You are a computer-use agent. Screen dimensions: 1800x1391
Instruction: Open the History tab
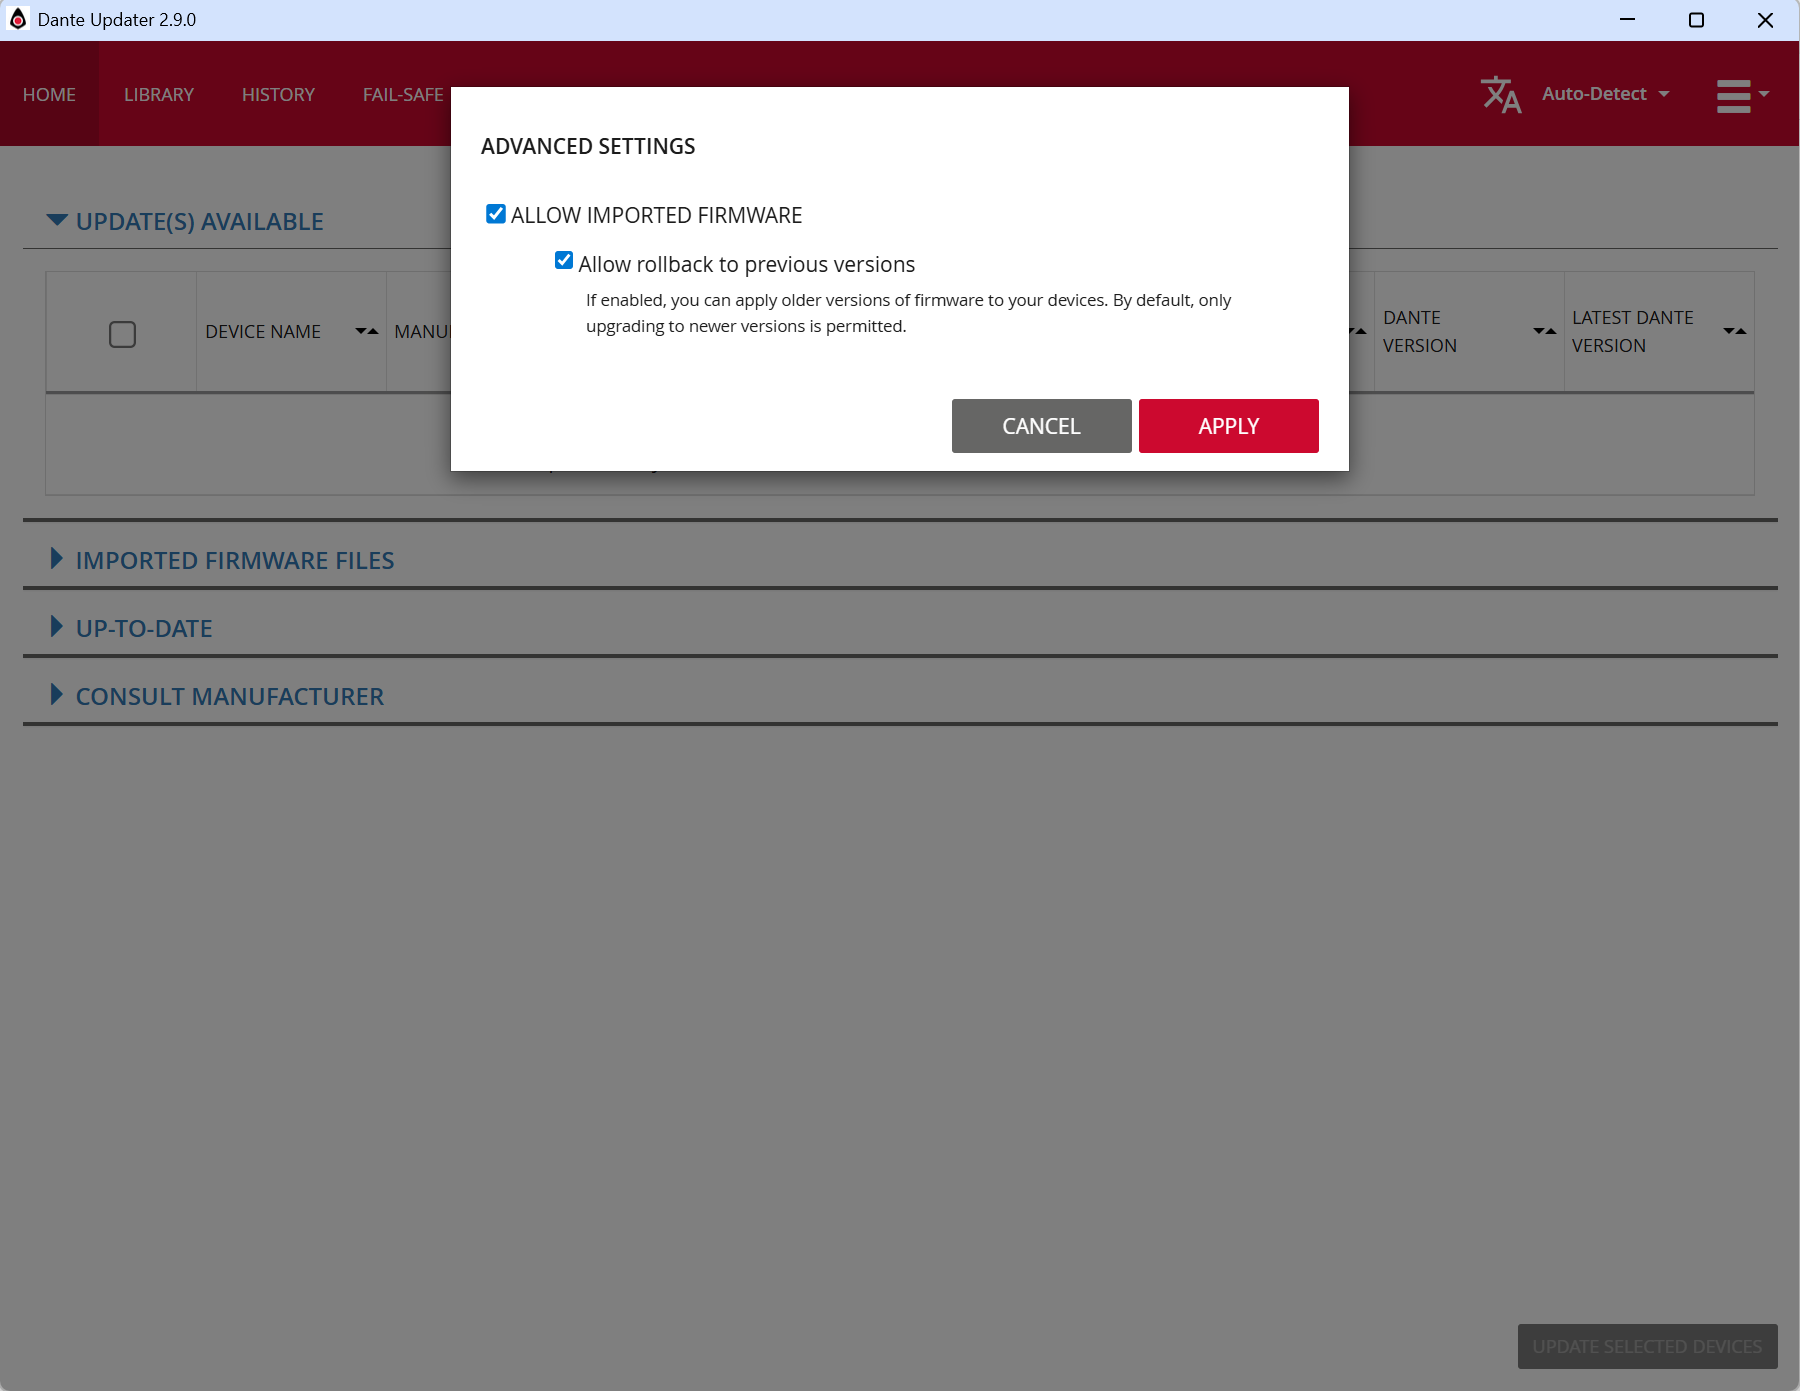click(278, 94)
